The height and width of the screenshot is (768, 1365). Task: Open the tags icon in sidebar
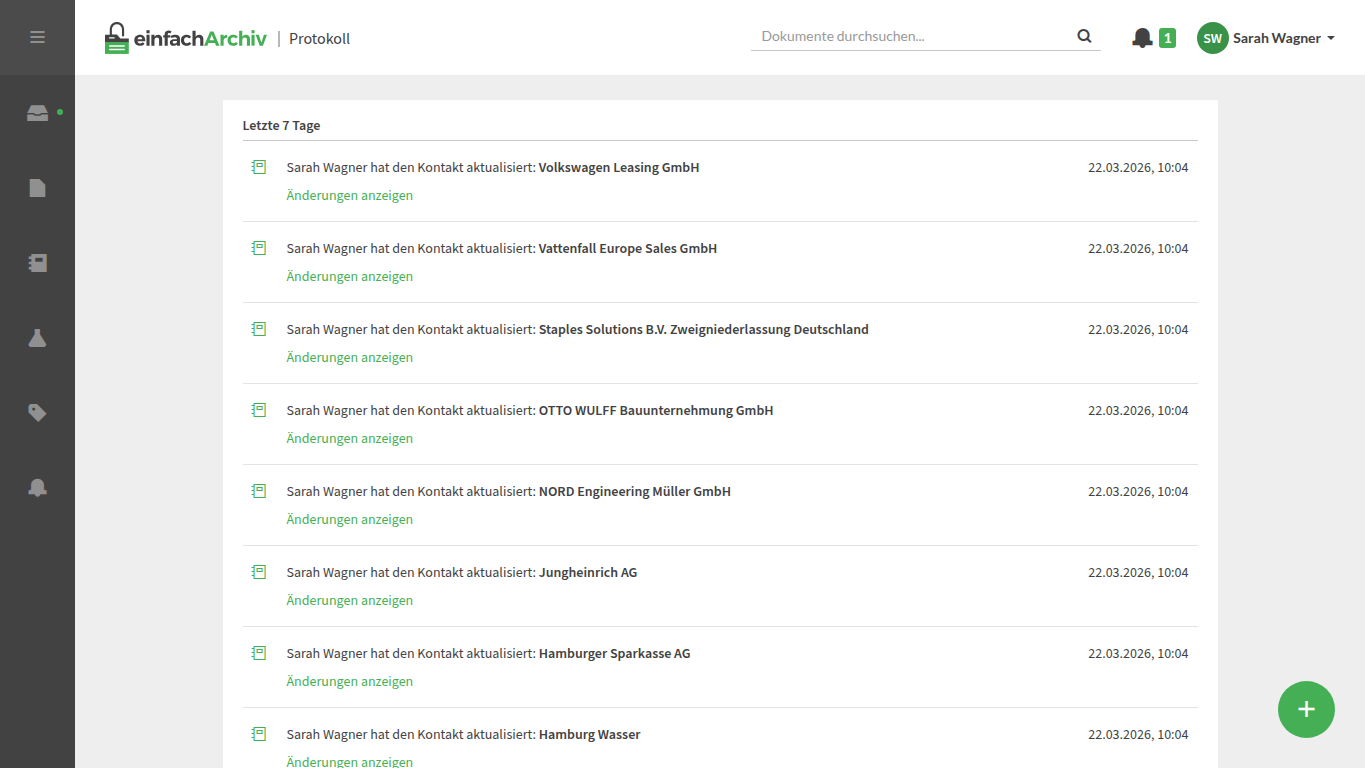coord(37,413)
